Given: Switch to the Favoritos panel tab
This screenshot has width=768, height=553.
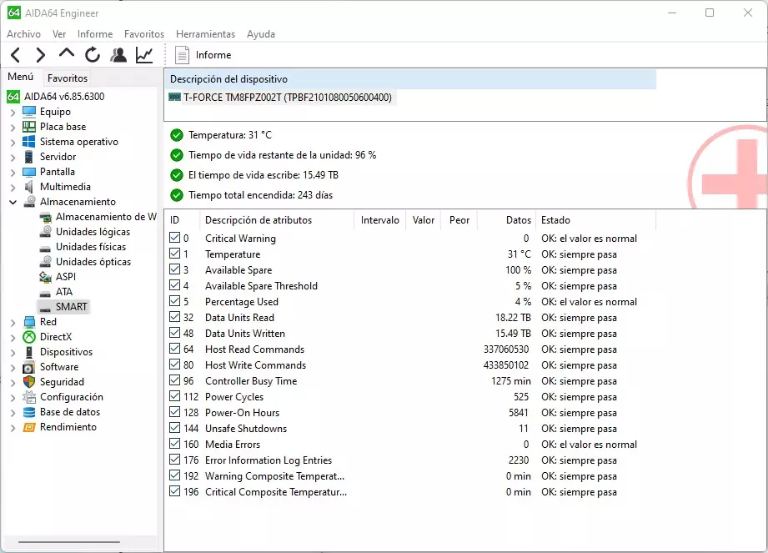Looking at the screenshot, I should pyautogui.click(x=67, y=78).
